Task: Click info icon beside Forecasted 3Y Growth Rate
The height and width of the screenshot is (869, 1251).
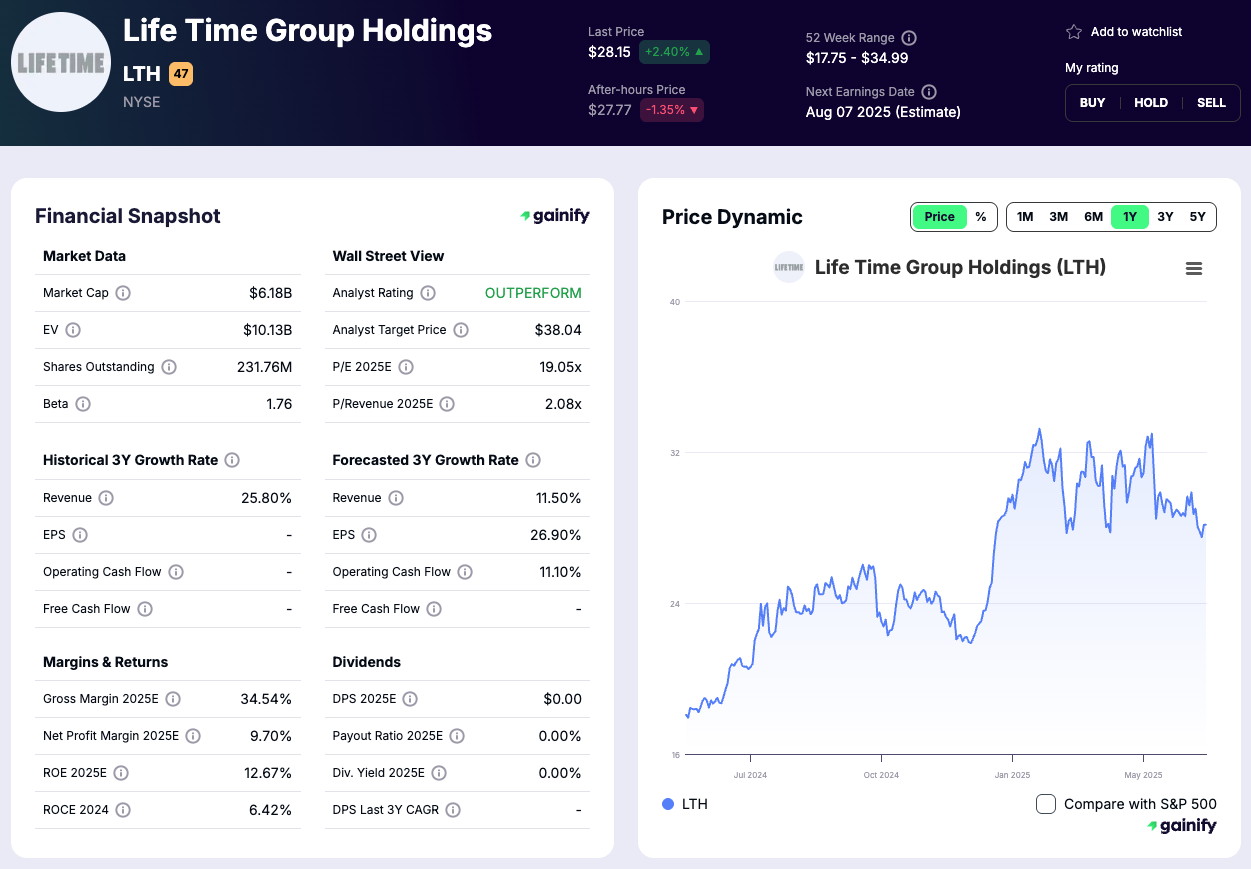Action: (x=533, y=460)
